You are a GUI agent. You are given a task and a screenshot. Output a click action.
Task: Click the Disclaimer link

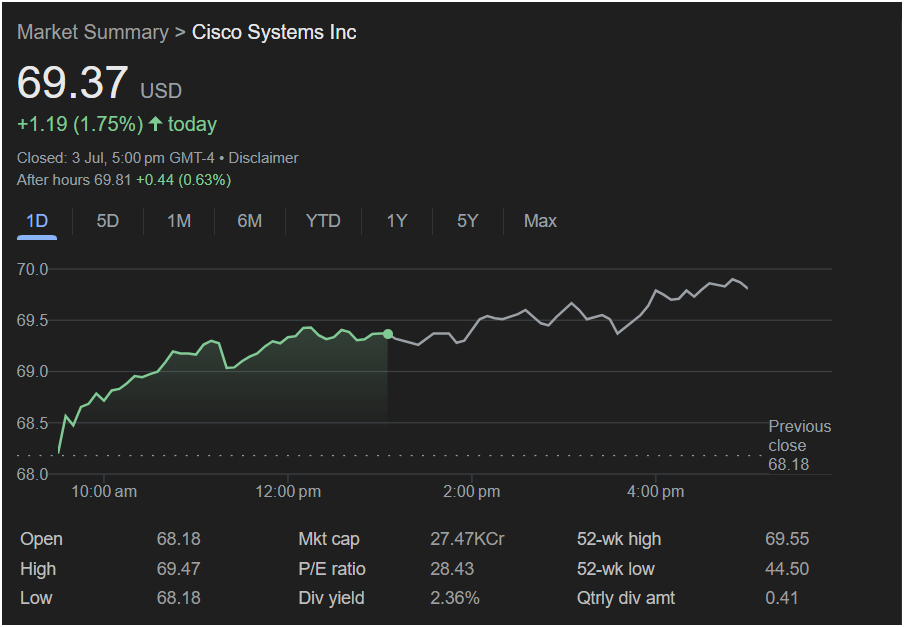click(263, 158)
